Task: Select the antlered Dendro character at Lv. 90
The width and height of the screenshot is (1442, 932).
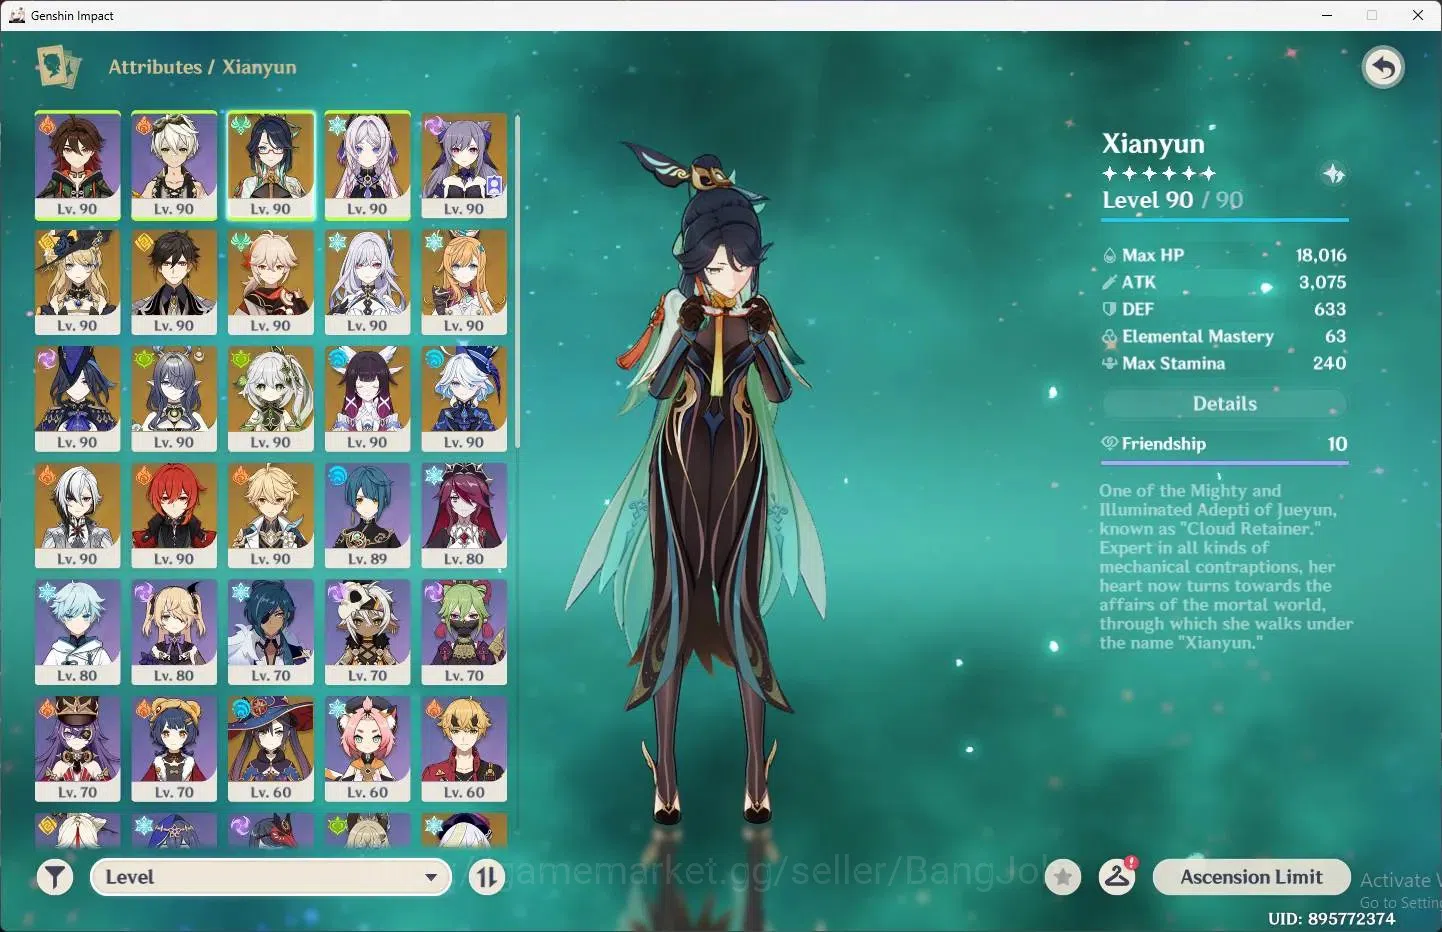Action: point(174,399)
